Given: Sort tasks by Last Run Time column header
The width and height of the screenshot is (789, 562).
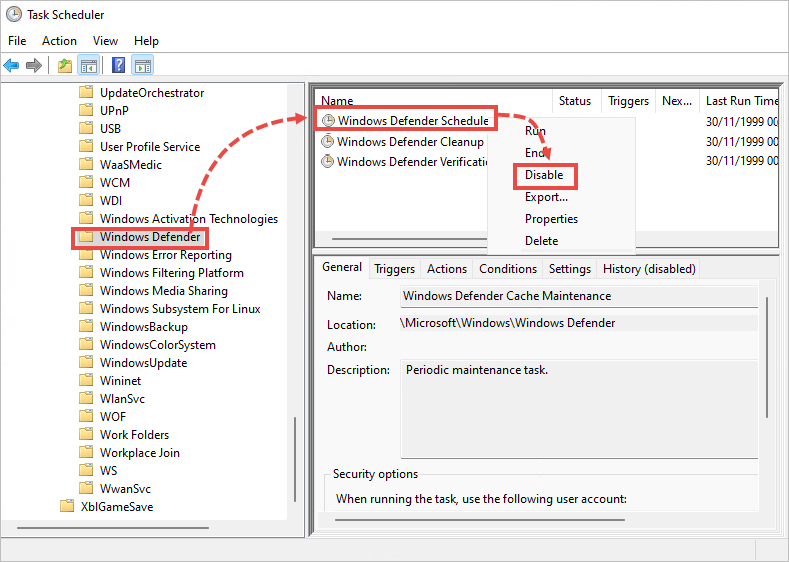Looking at the screenshot, I should 742,101.
